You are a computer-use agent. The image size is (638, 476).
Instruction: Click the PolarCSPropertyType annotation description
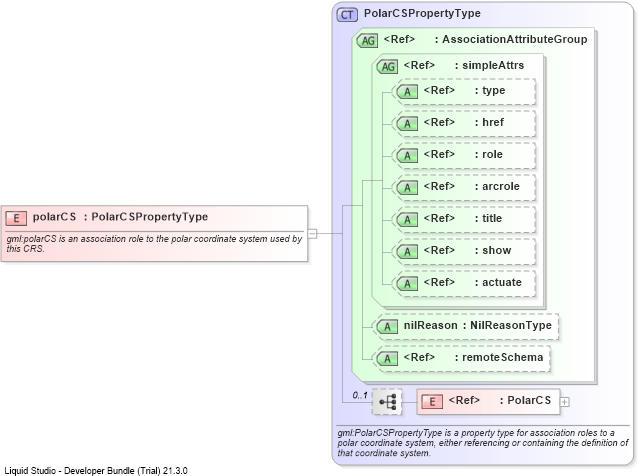pyautogui.click(x=483, y=443)
